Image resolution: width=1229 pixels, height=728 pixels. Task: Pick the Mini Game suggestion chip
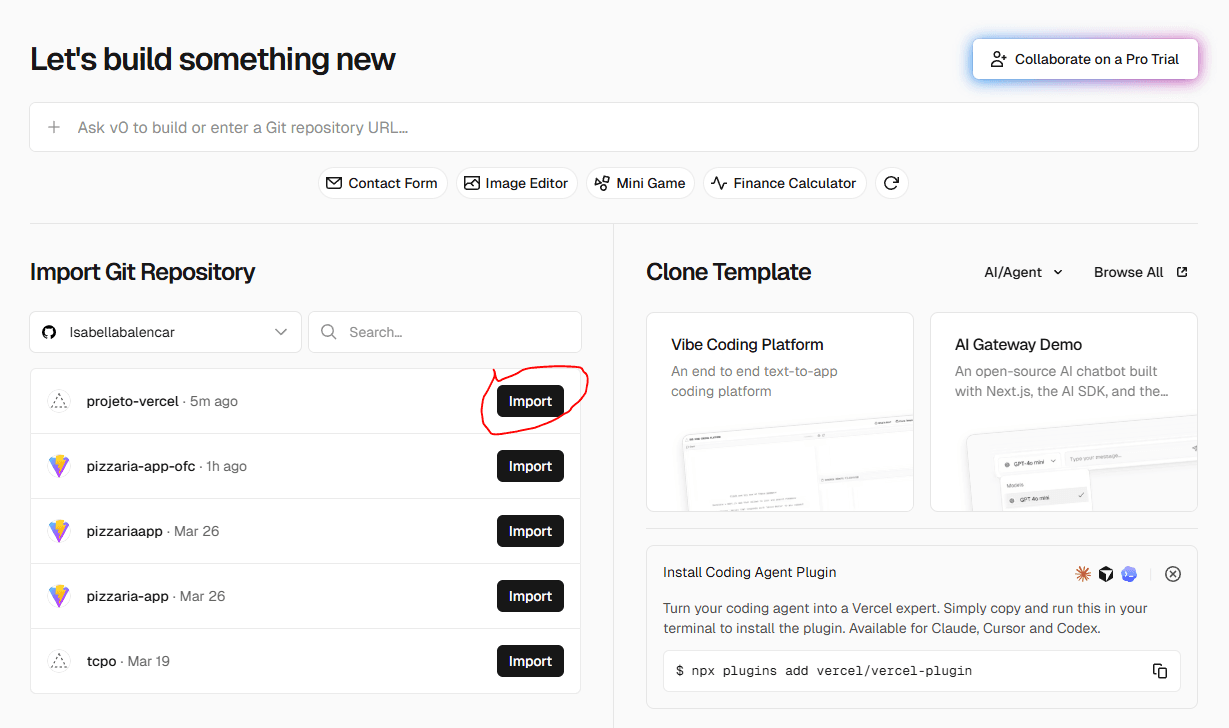point(640,183)
